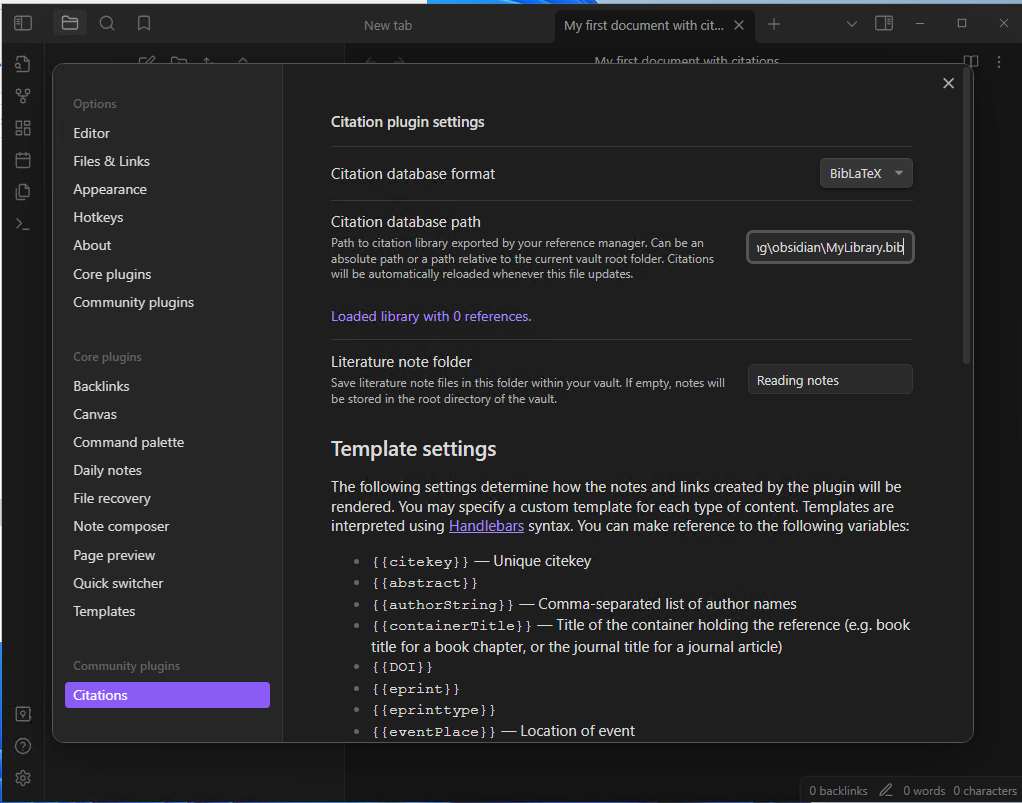Open Templates plugin settings
This screenshot has width=1022, height=803.
click(104, 611)
